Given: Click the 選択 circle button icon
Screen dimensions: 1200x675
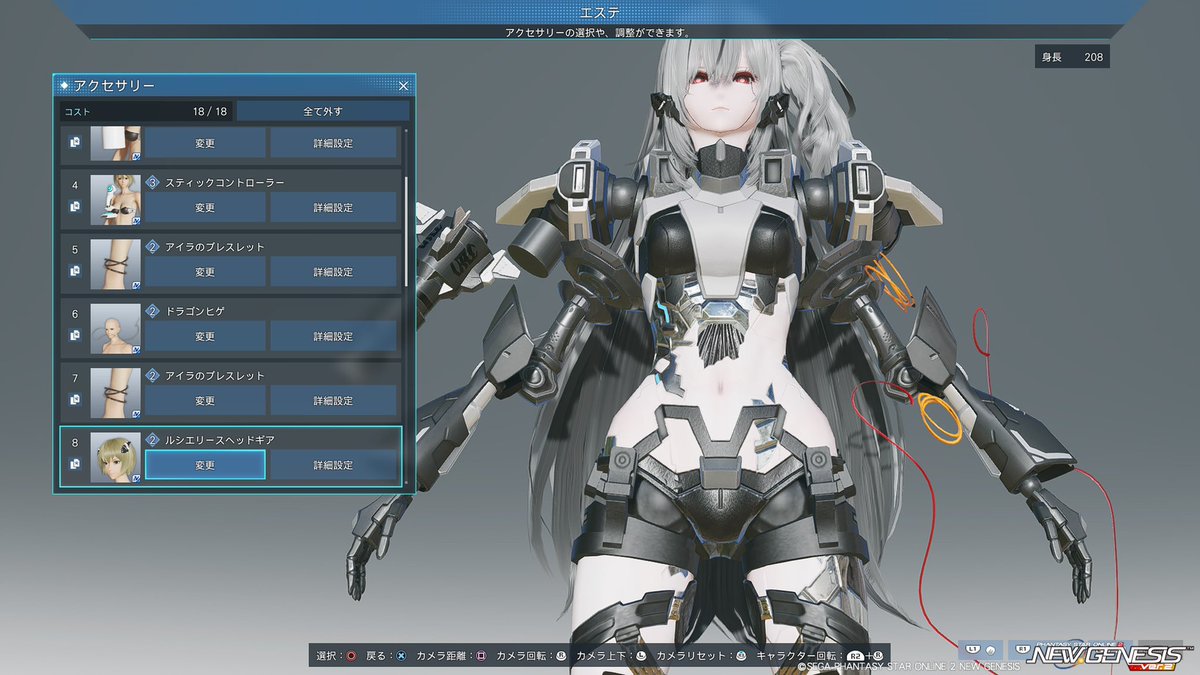Looking at the screenshot, I should click(351, 657).
